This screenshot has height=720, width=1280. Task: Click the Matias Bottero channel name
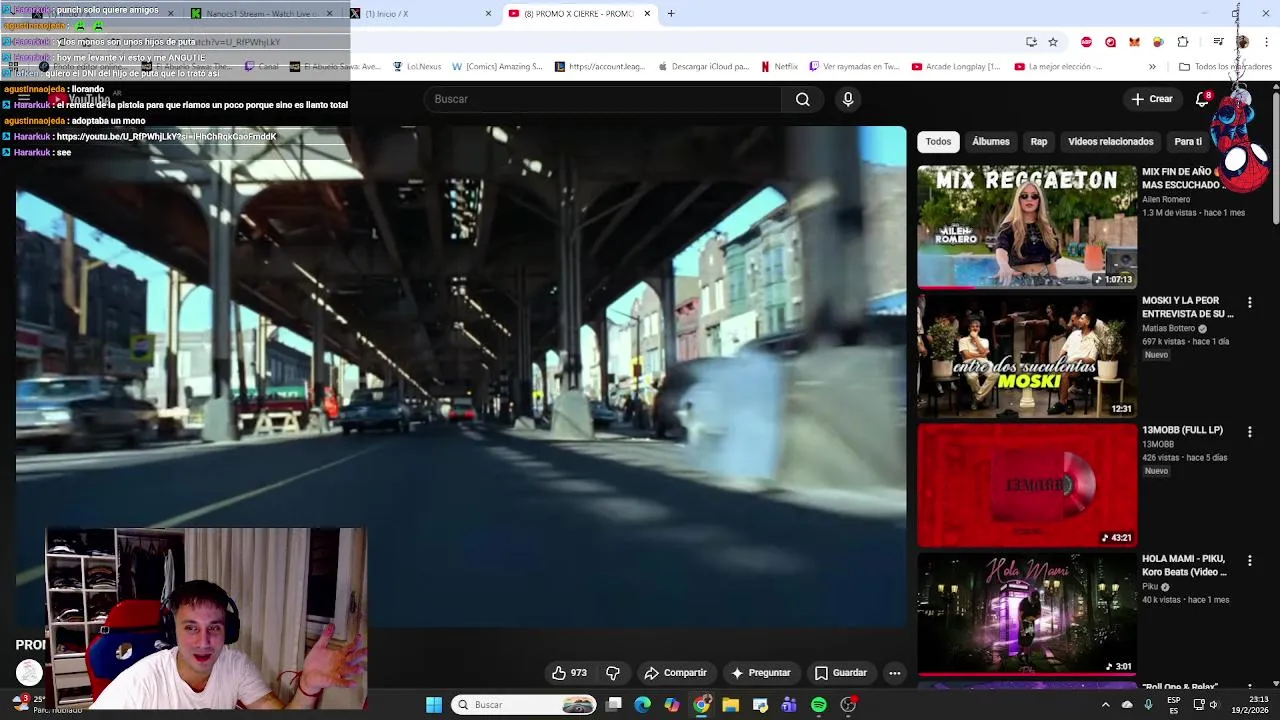[1169, 328]
